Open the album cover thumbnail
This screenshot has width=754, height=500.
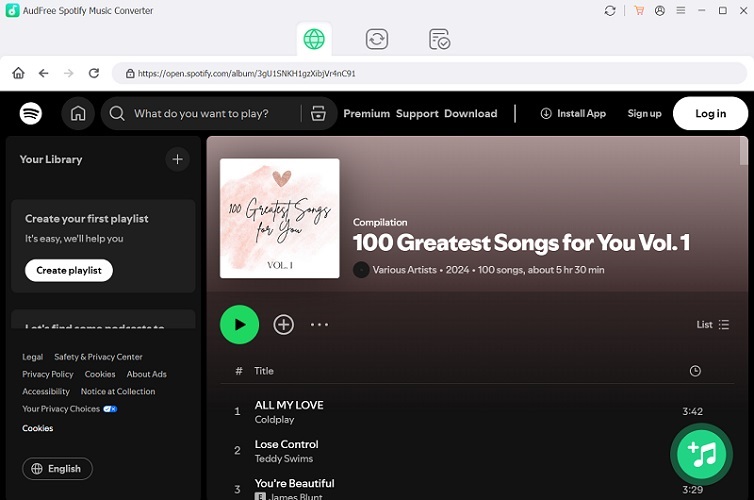click(279, 218)
